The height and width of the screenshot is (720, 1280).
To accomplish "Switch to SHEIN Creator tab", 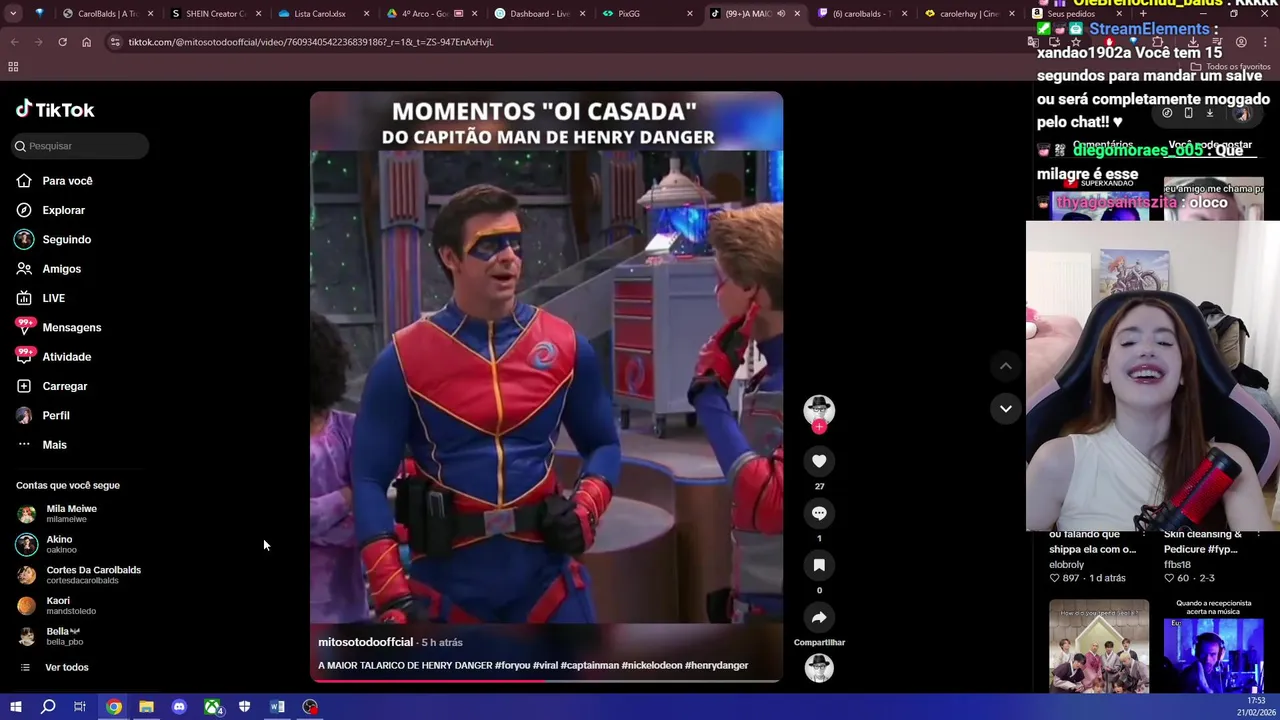I will tap(215, 14).
